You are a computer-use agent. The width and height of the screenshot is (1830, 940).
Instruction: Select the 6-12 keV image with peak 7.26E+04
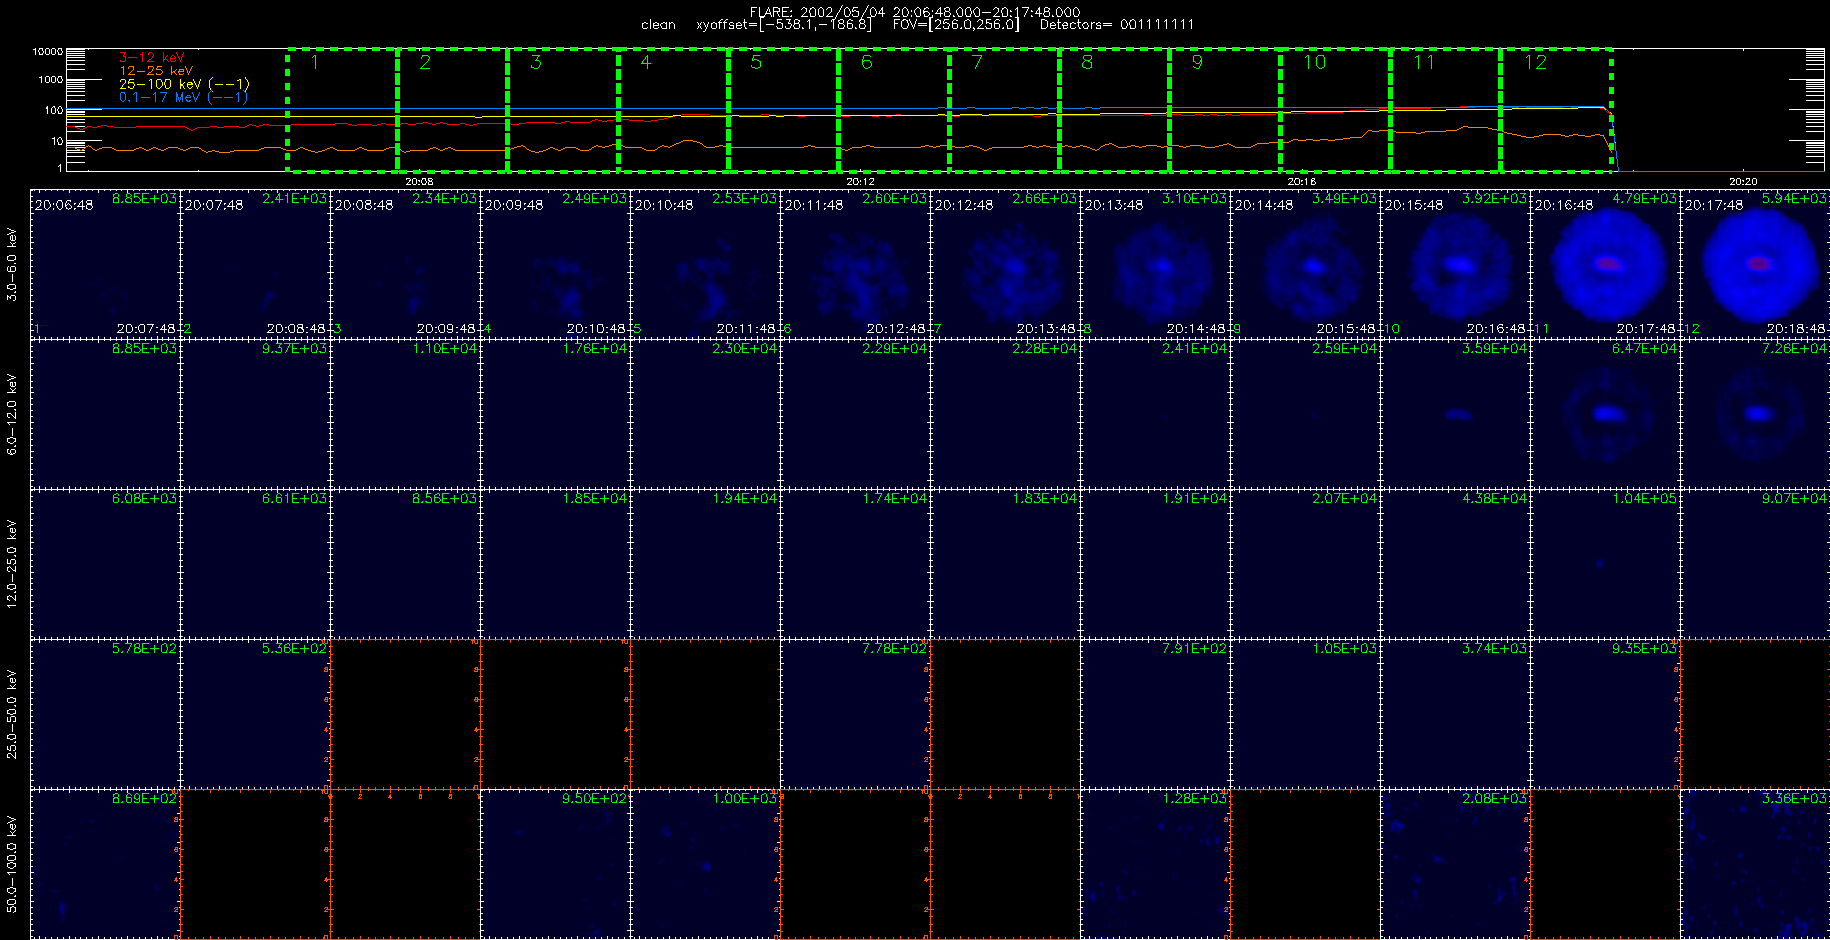pos(1756,414)
